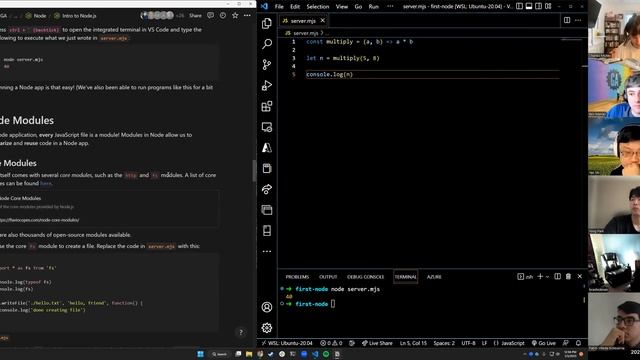Image resolution: width=640 pixels, height=360 pixels.
Task: Change Spaces: 2 indentation setting
Action: [x=444, y=343]
